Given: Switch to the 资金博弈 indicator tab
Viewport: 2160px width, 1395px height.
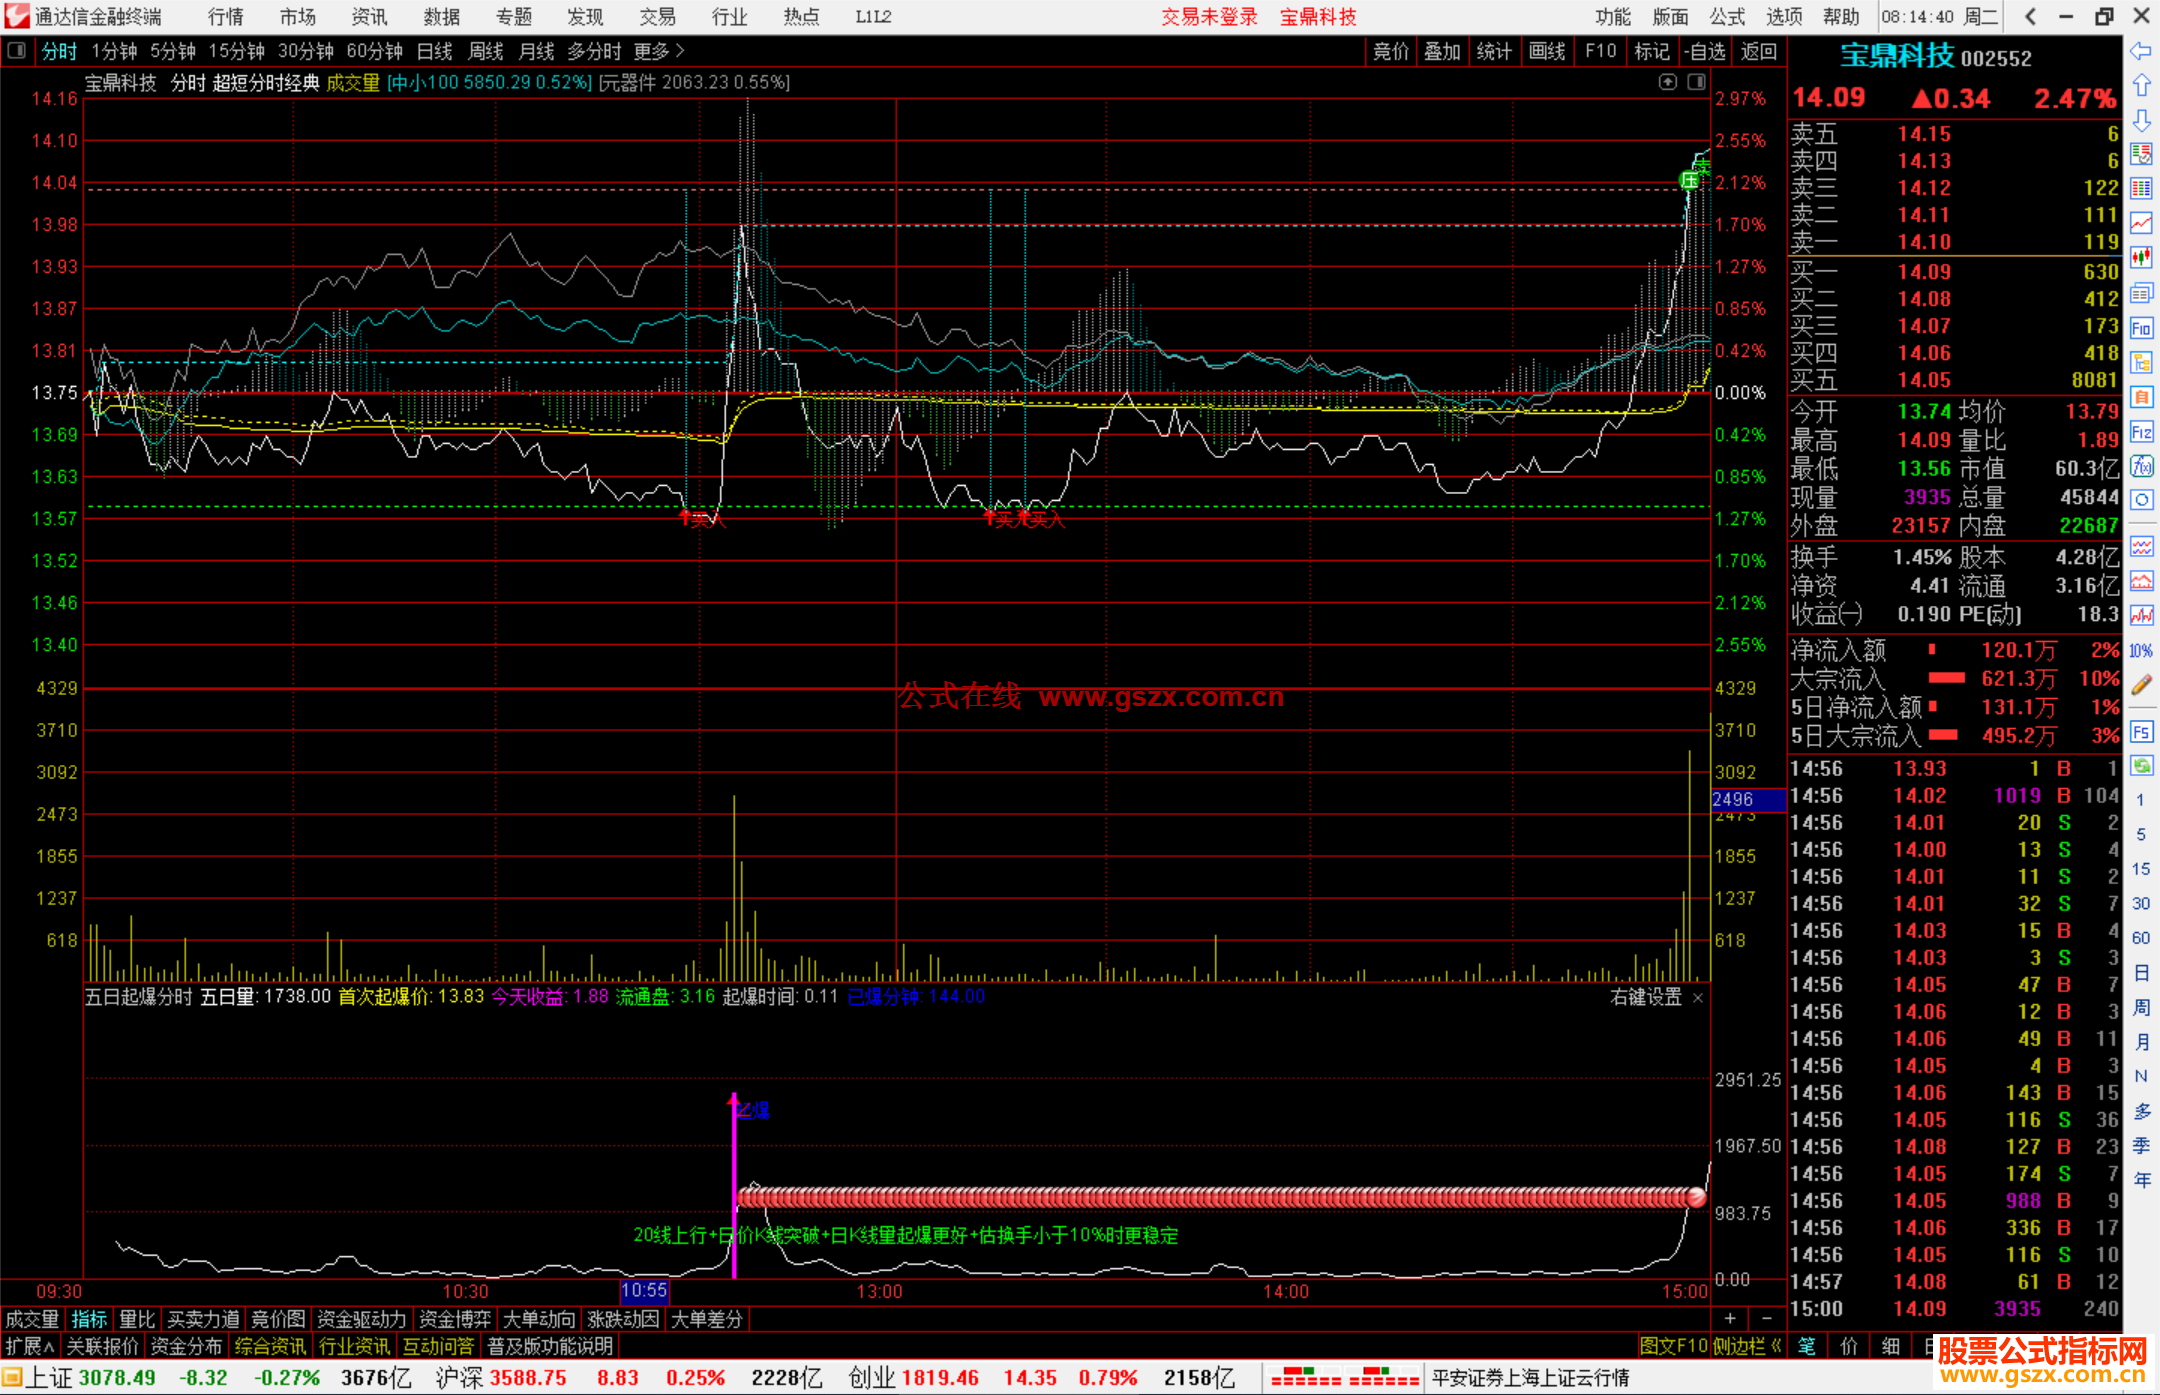Looking at the screenshot, I should 455,1319.
